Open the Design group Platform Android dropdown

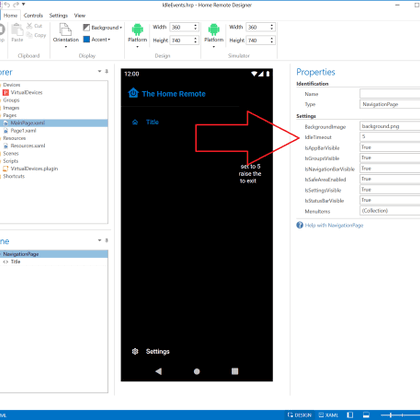tap(137, 36)
